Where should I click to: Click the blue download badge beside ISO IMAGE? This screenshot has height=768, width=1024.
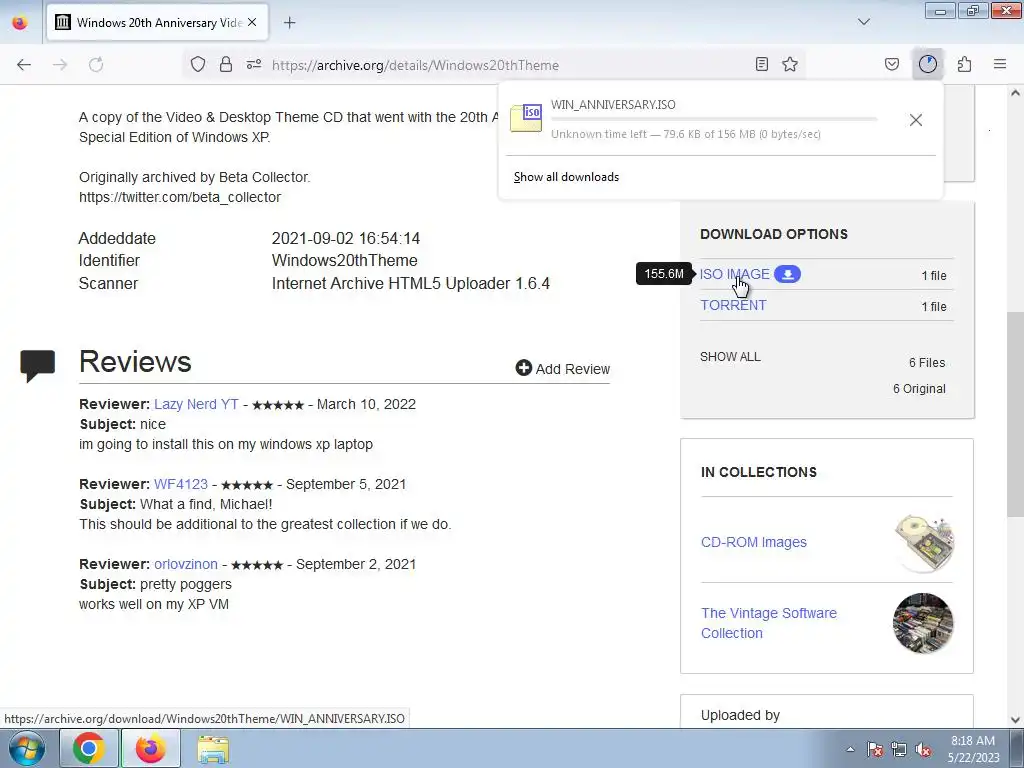point(788,274)
